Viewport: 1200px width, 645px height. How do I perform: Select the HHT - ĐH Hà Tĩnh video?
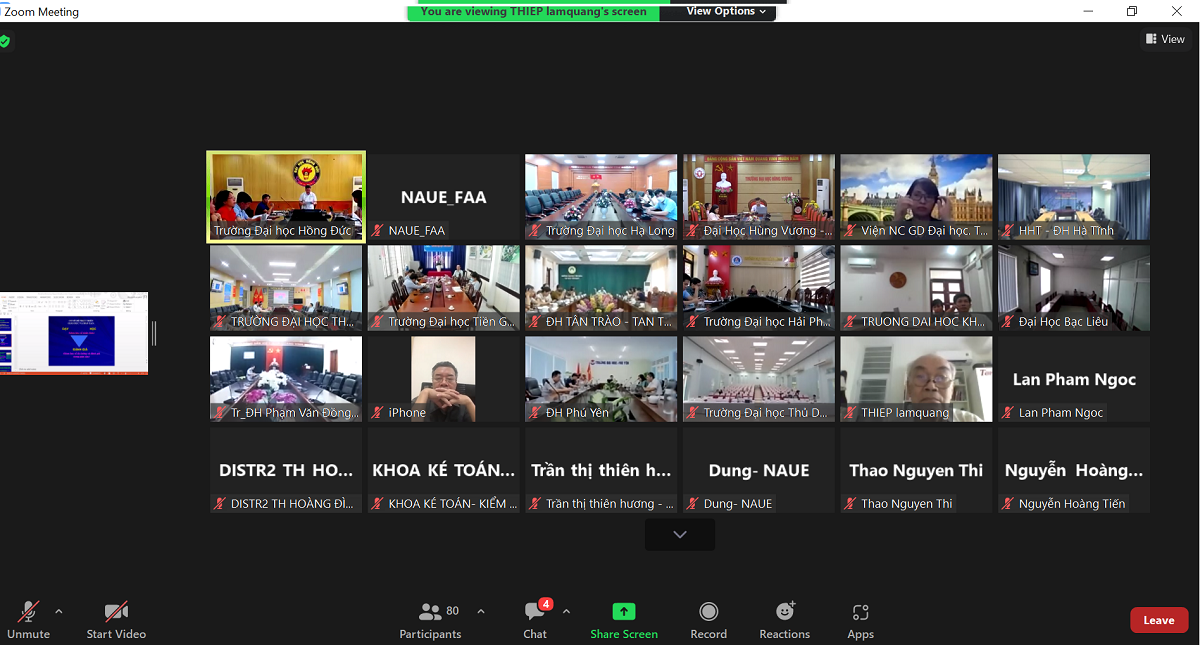1074,197
